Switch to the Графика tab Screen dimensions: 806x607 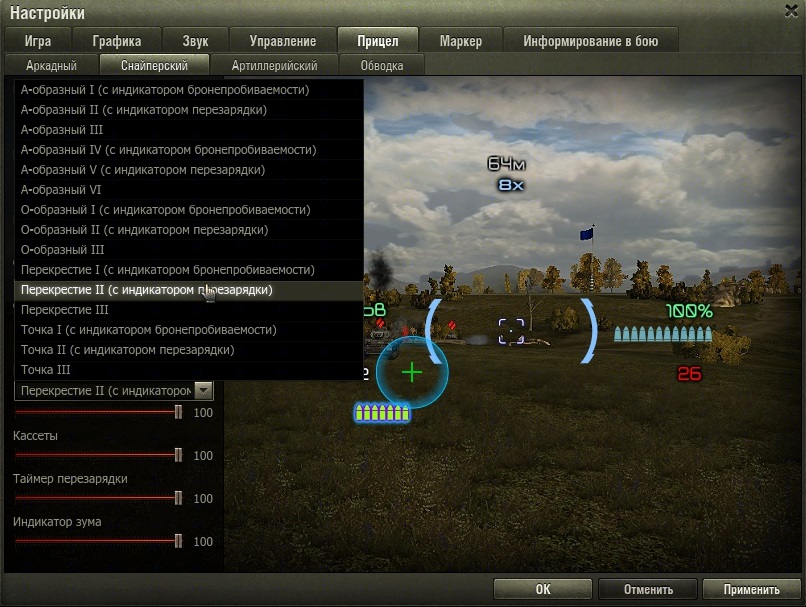[x=117, y=41]
